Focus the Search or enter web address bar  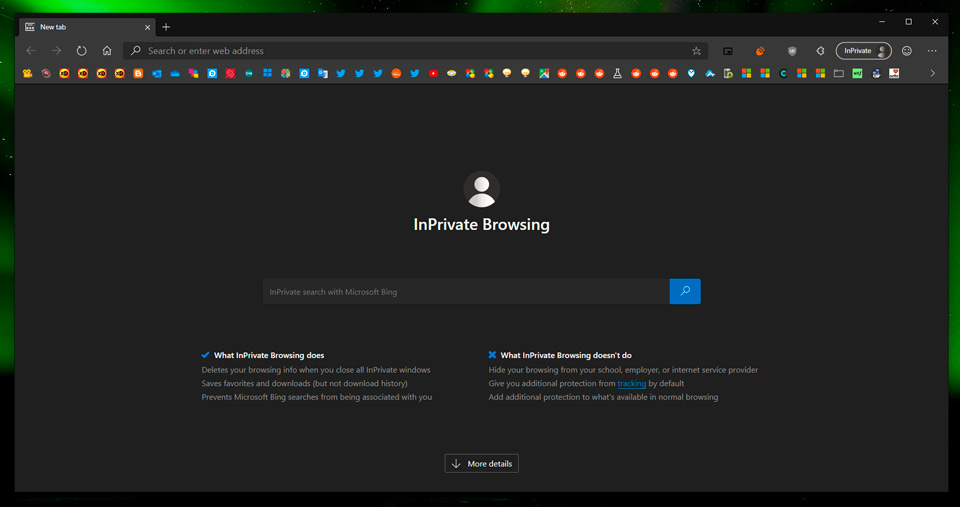(x=416, y=51)
